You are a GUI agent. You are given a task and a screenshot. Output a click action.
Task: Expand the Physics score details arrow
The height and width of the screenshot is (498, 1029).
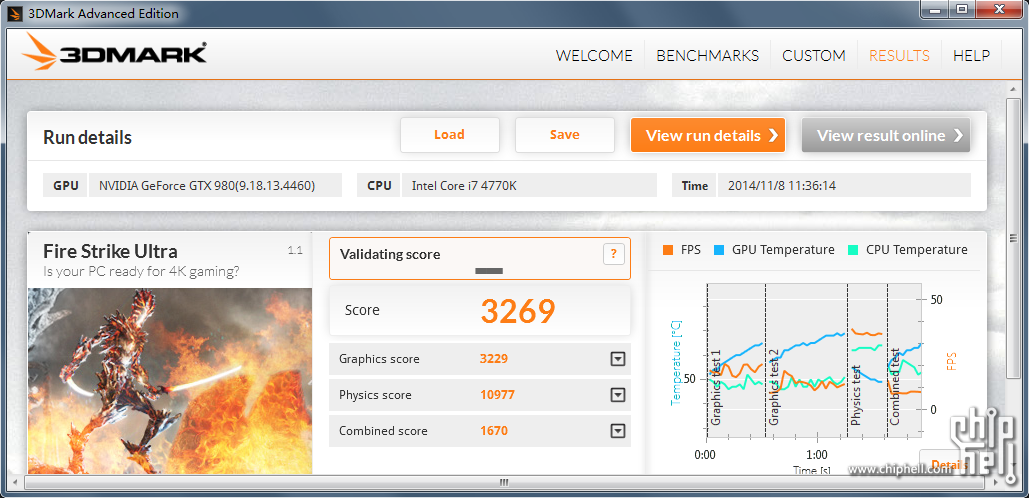pos(618,395)
